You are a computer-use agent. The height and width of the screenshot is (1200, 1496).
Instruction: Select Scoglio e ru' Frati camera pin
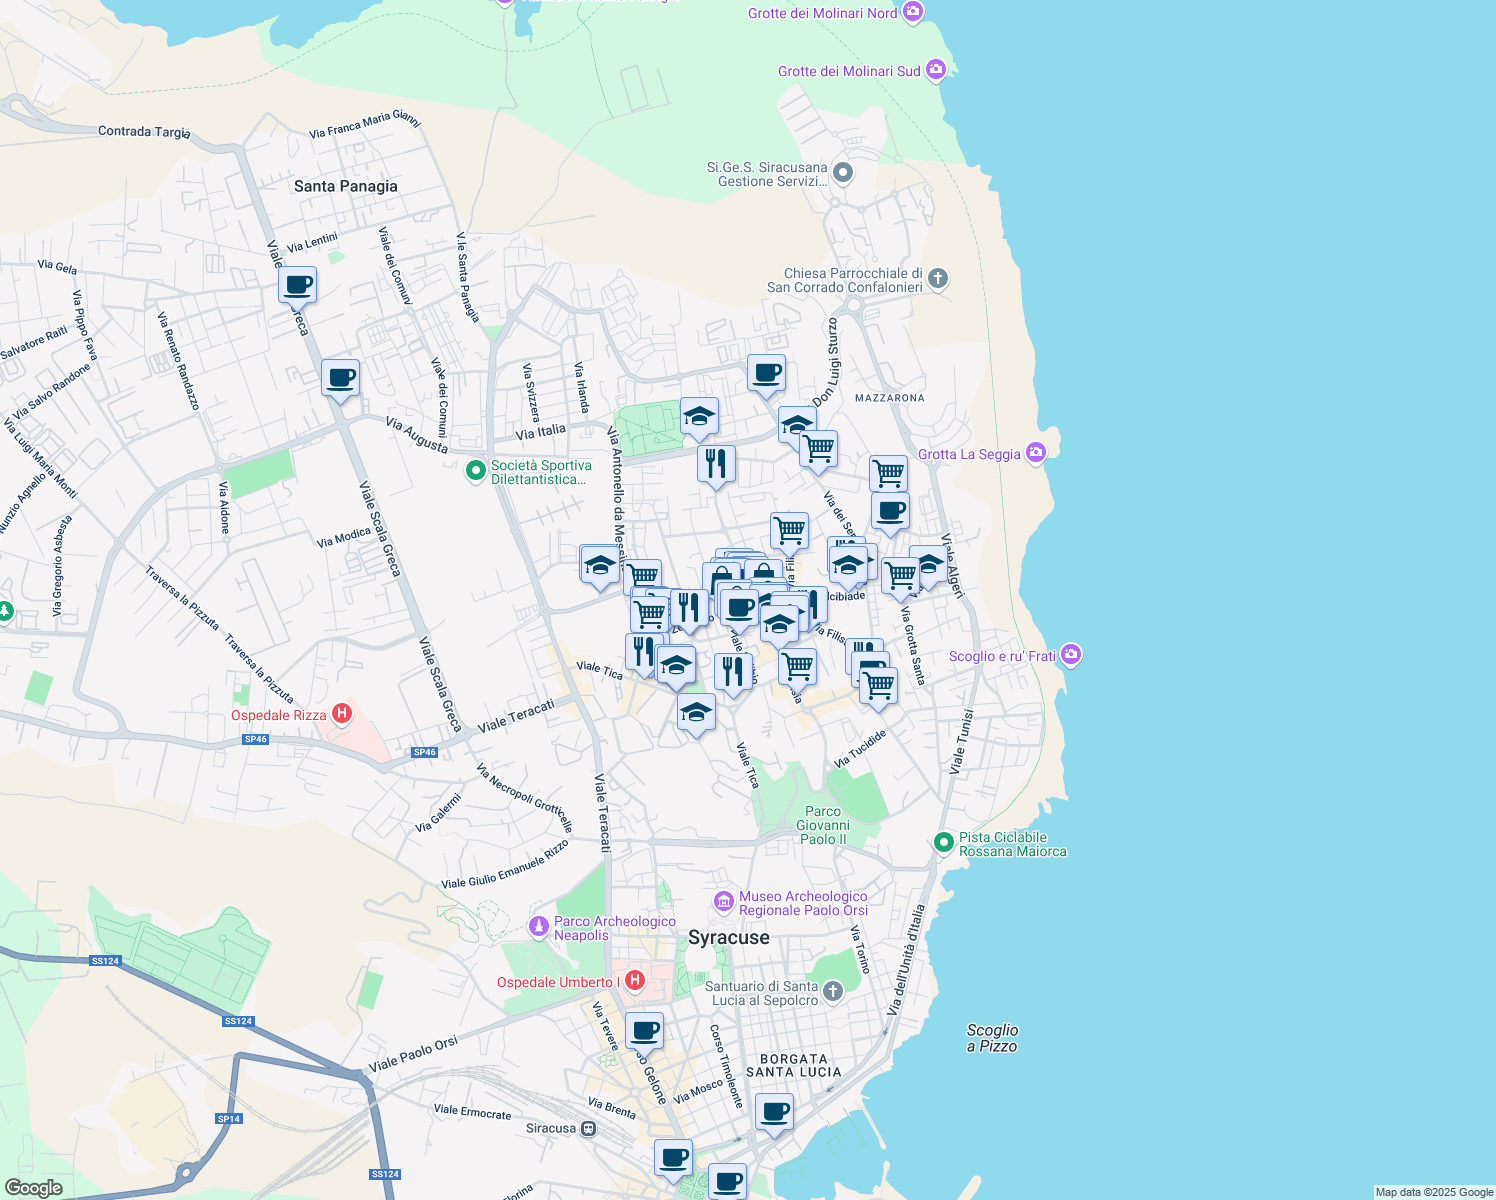(x=1072, y=655)
